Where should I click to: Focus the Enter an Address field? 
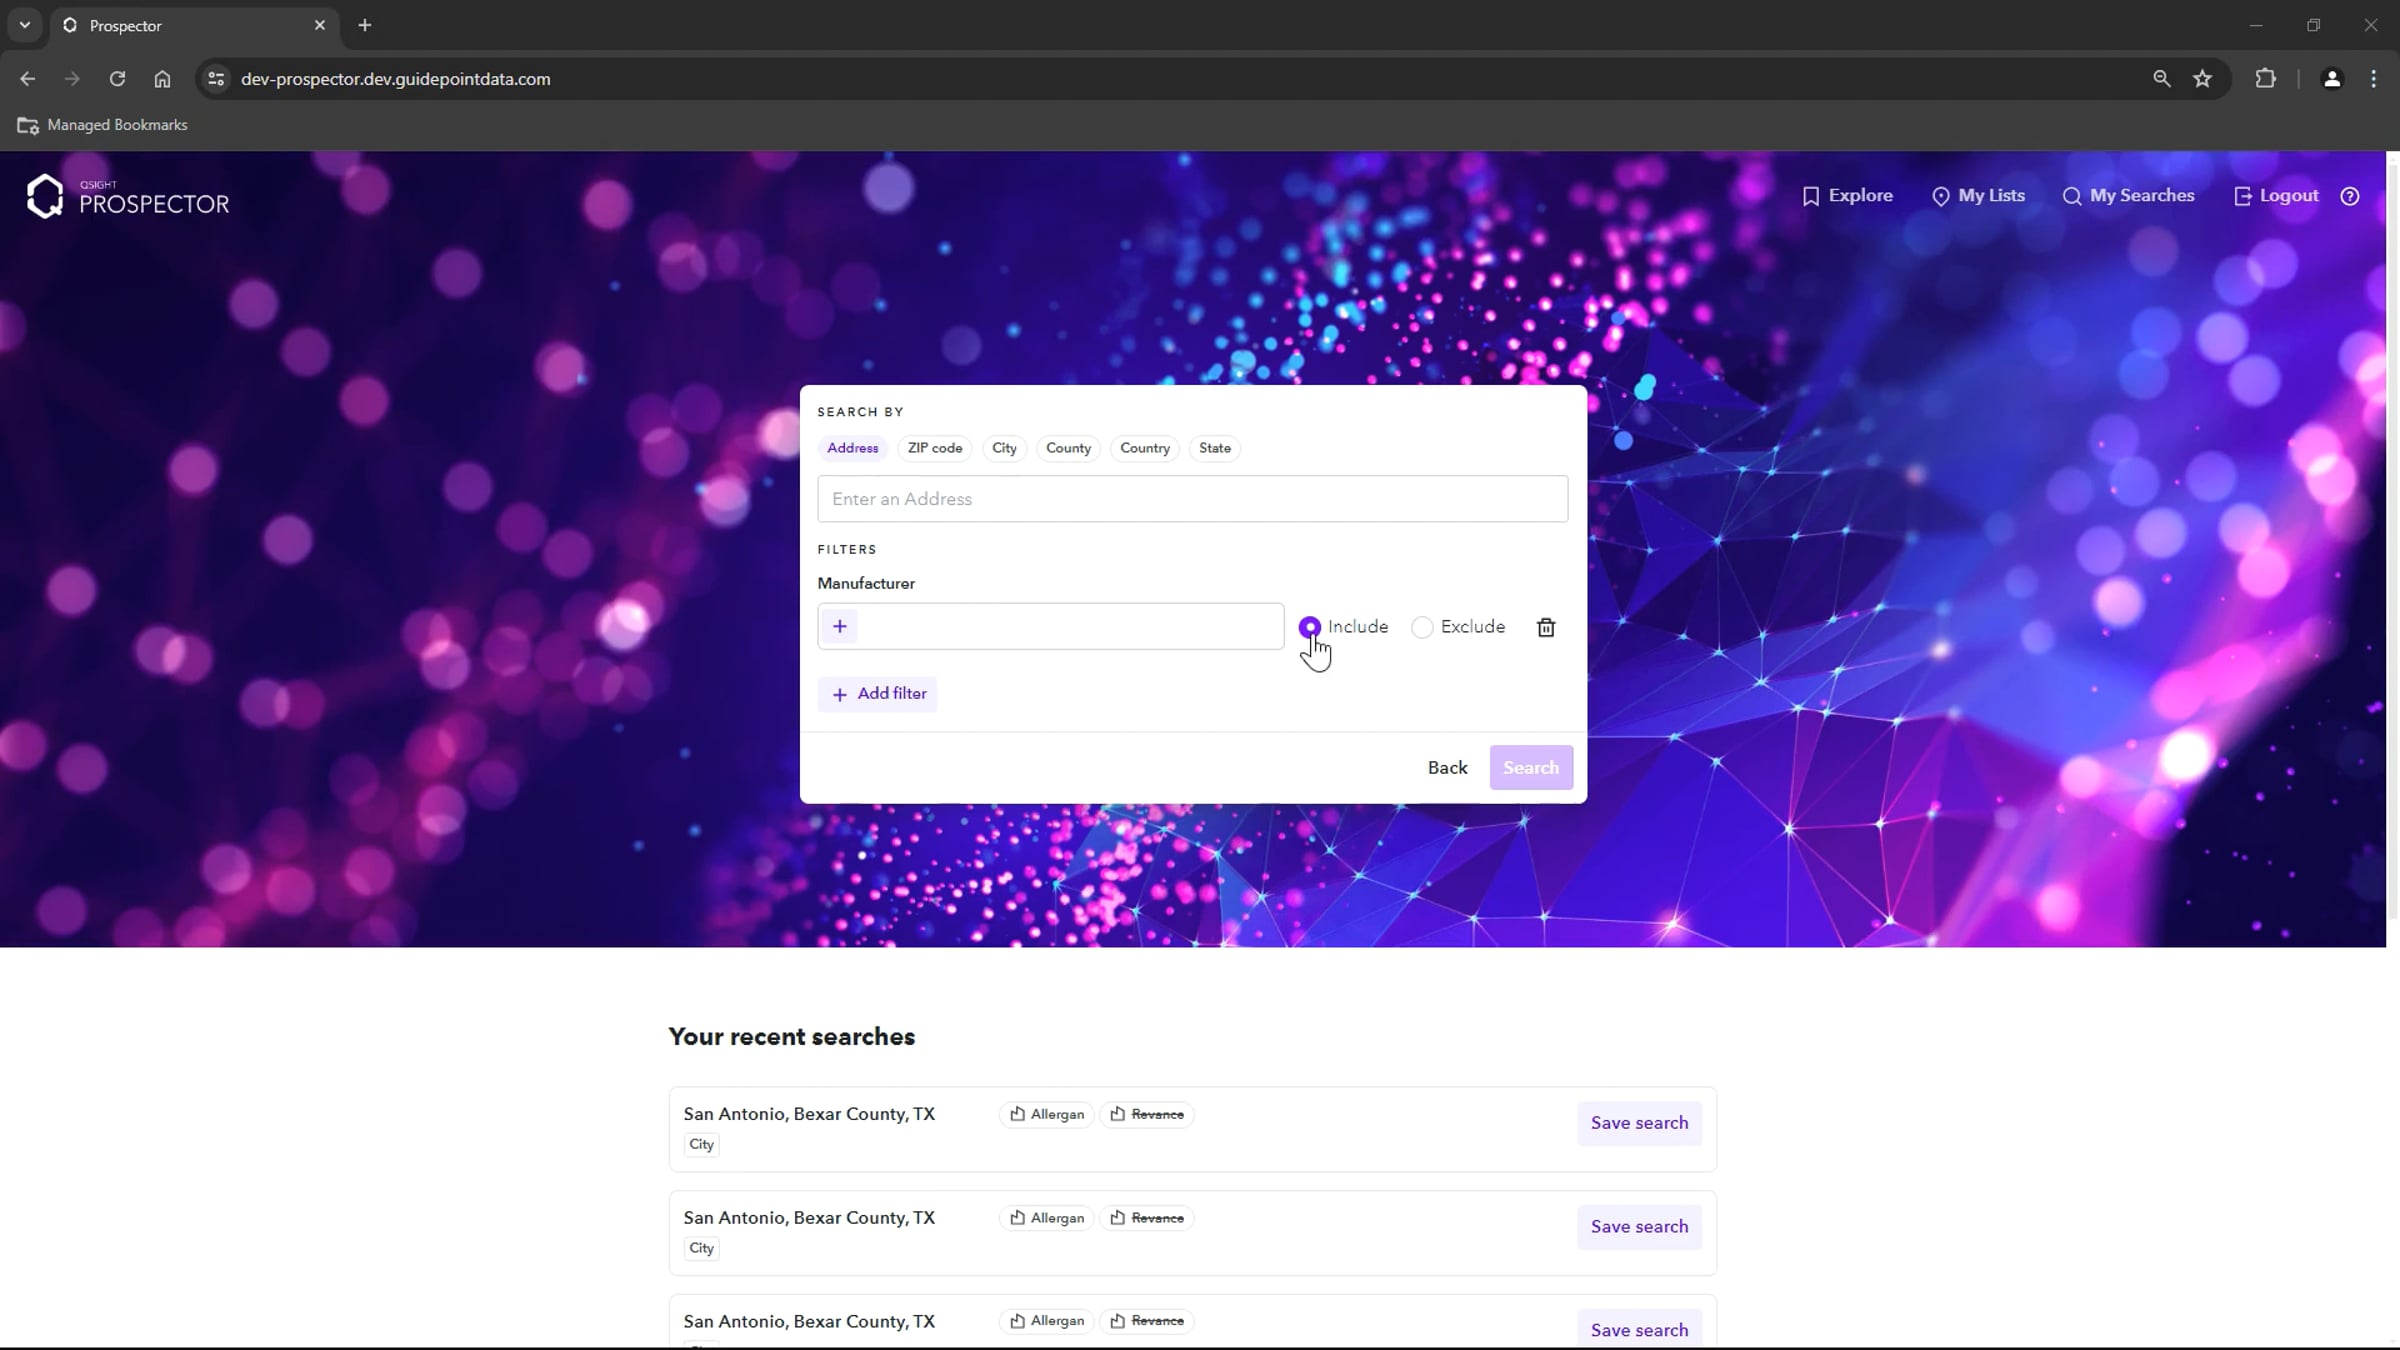click(x=1192, y=499)
